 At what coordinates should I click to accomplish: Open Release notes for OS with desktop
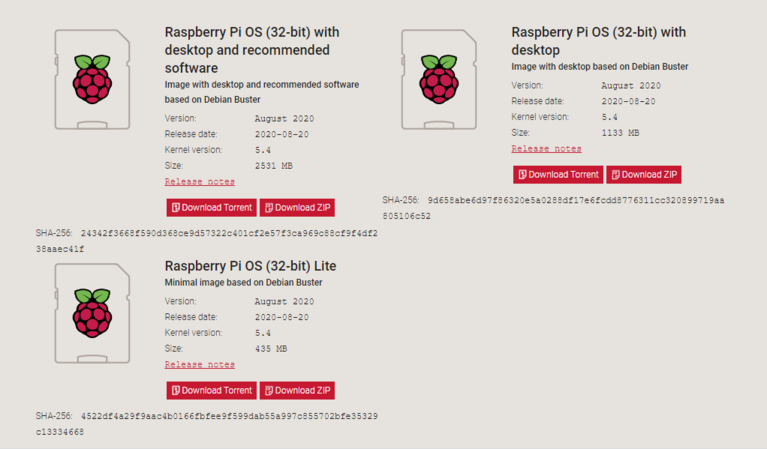point(546,148)
